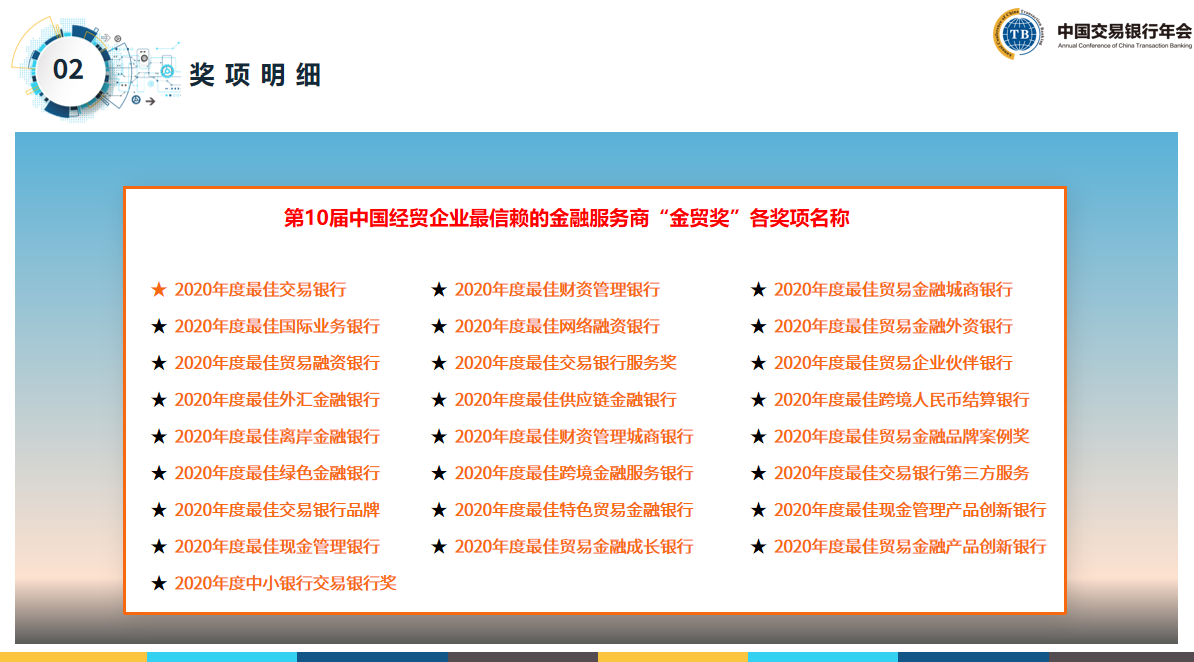Open the 2020年度最佳国际业务银行 award entry
Screen dimensions: 1194x662
[x=277, y=327]
